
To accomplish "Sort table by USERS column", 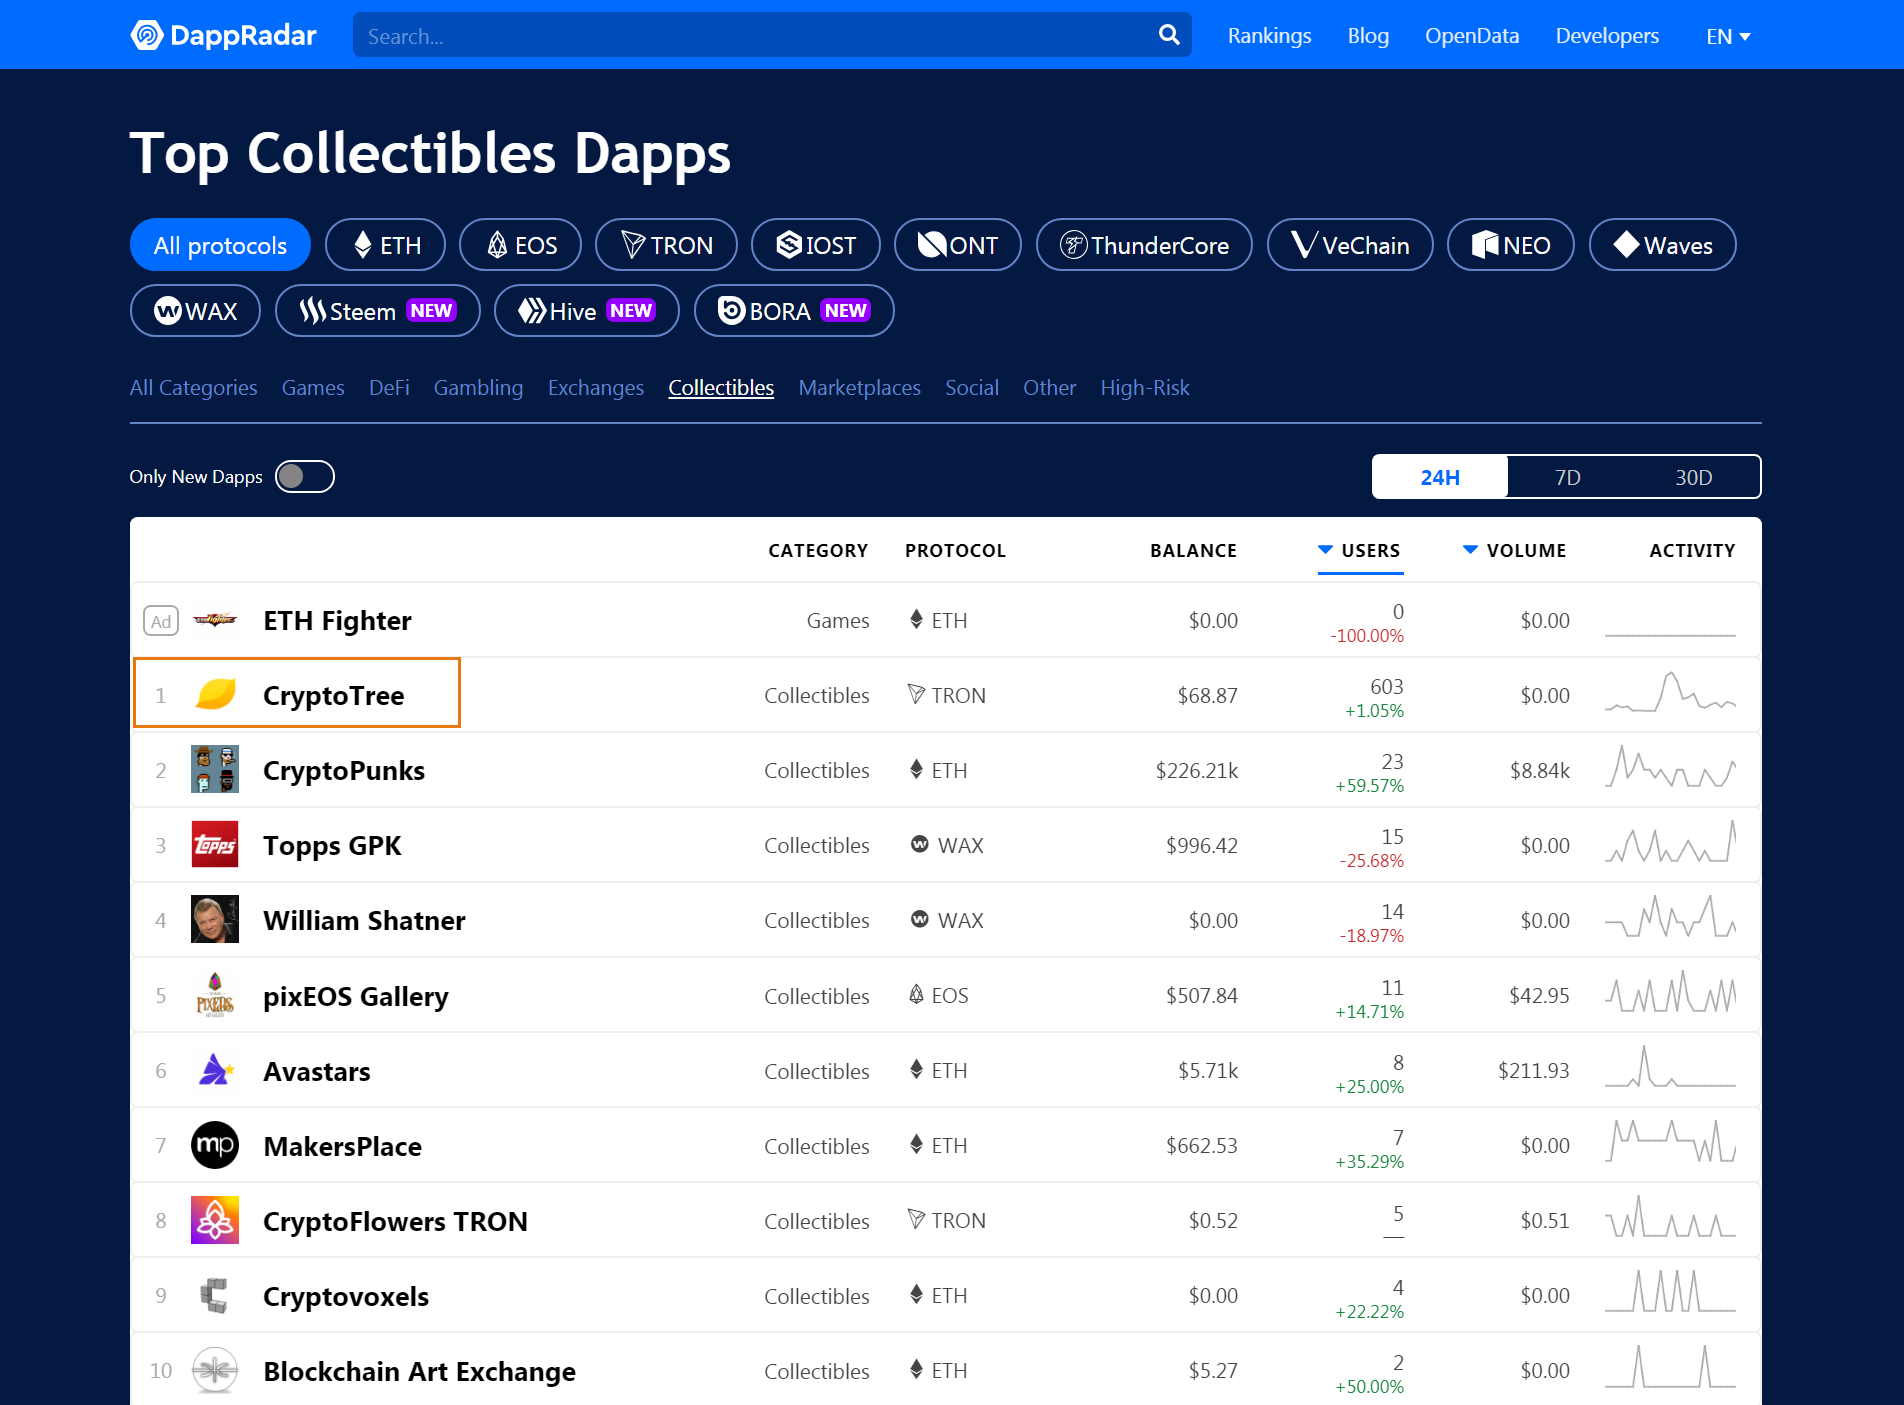I will pyautogui.click(x=1360, y=550).
